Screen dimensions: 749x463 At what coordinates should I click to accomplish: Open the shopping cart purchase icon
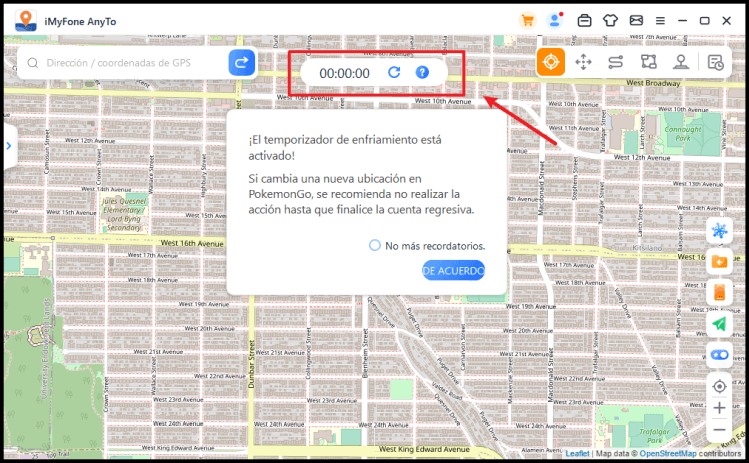pos(527,21)
